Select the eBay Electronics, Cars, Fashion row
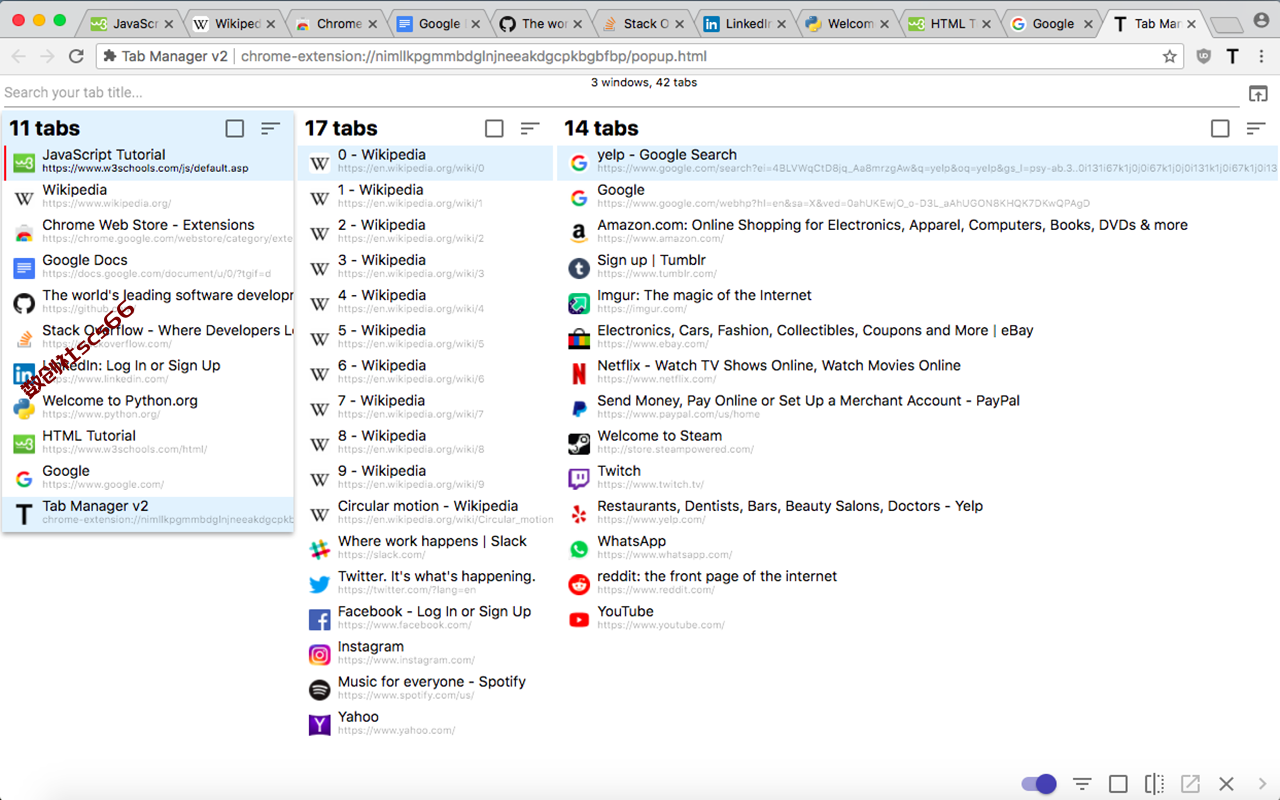Screen dimensions: 1280x800 [917, 338]
